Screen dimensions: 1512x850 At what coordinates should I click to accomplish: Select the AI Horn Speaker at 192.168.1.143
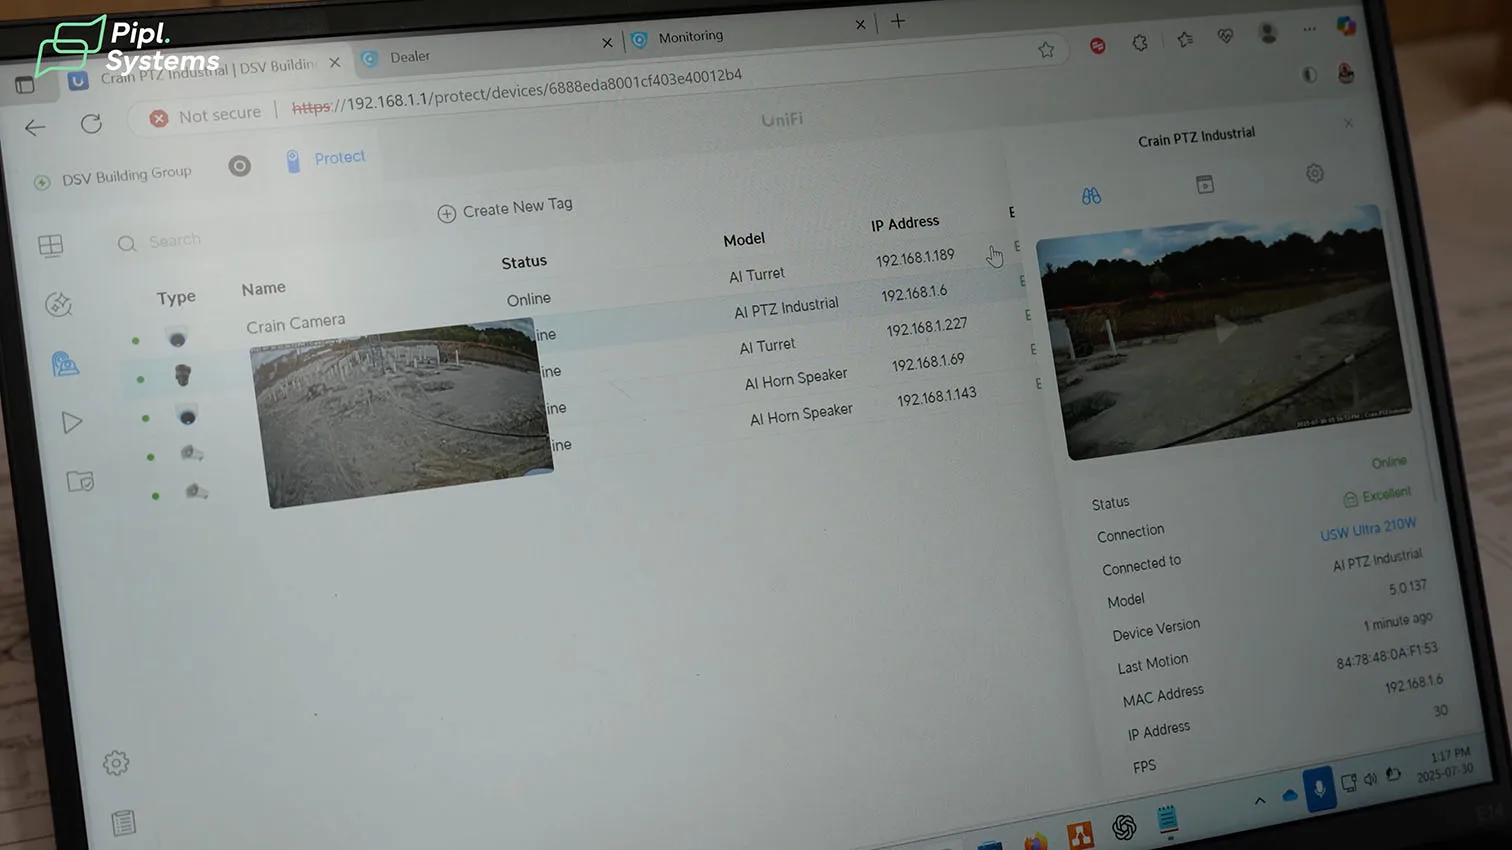click(801, 414)
